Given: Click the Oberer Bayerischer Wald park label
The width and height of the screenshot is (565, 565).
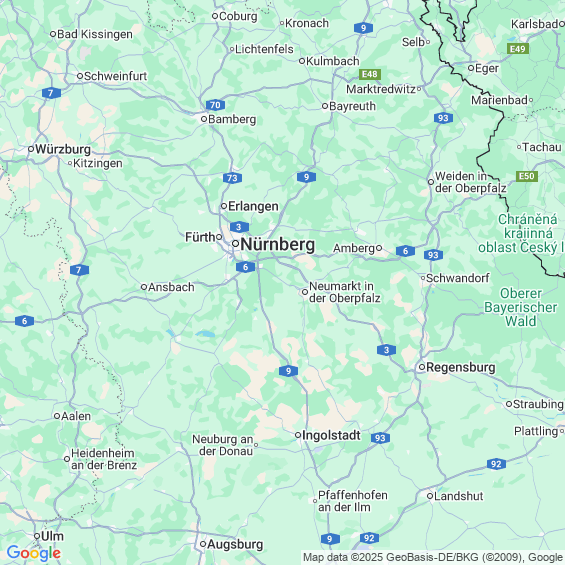Looking at the screenshot, I should [521, 307].
